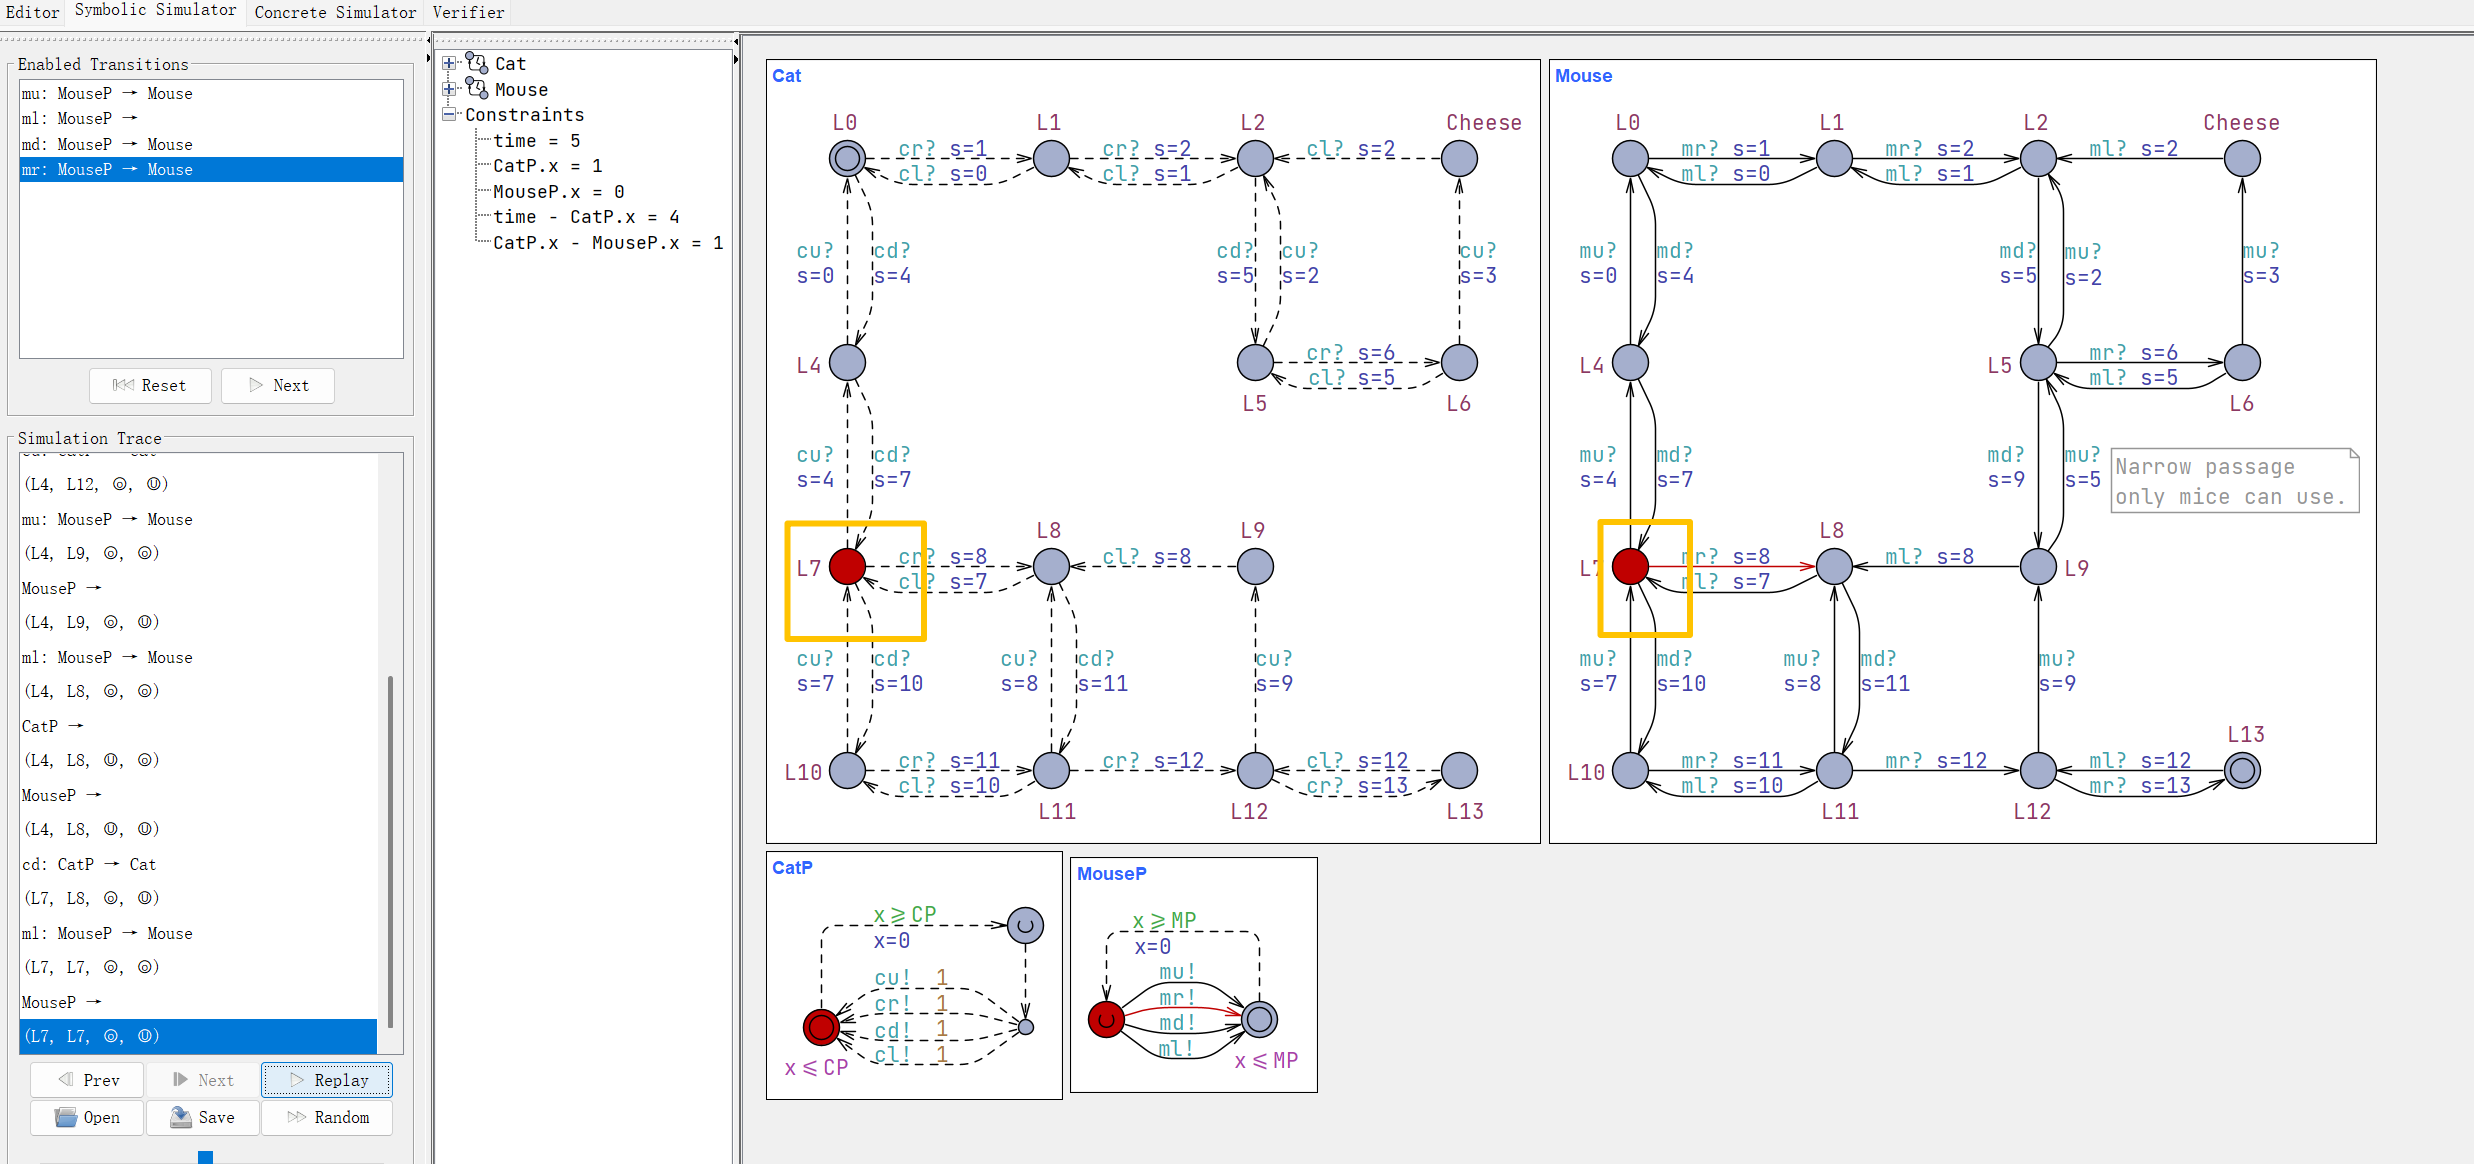2474x1164 pixels.
Task: Click Next under Enabled Transitions
Action: tap(278, 385)
